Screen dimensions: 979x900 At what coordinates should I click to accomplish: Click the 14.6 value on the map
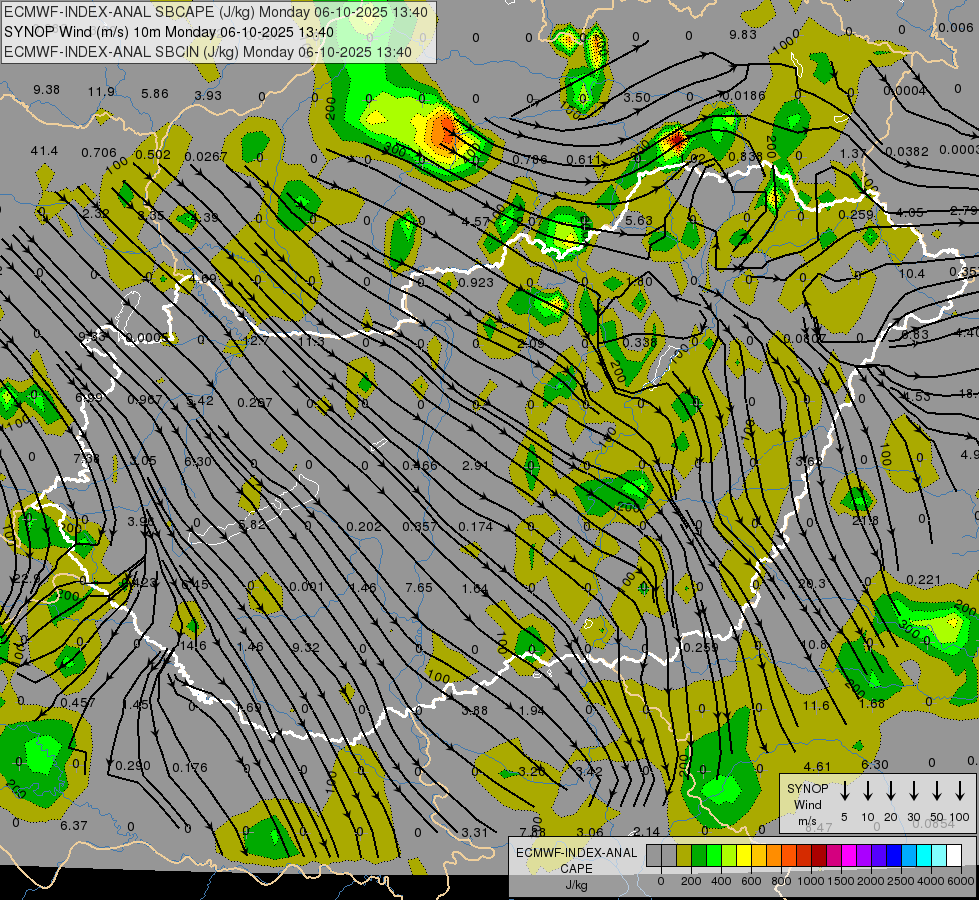194,646
